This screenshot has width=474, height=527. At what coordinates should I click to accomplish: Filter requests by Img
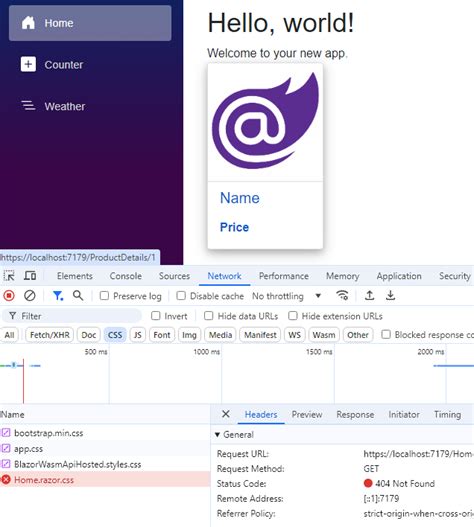189,335
